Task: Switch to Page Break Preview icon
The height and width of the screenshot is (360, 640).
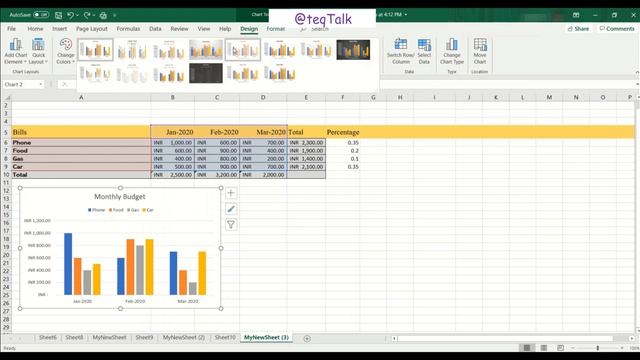Action: coord(560,348)
